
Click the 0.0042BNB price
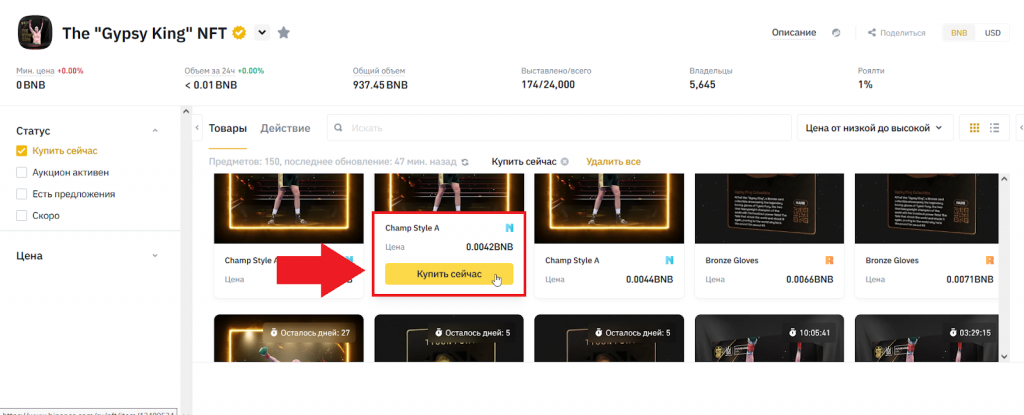pos(490,247)
